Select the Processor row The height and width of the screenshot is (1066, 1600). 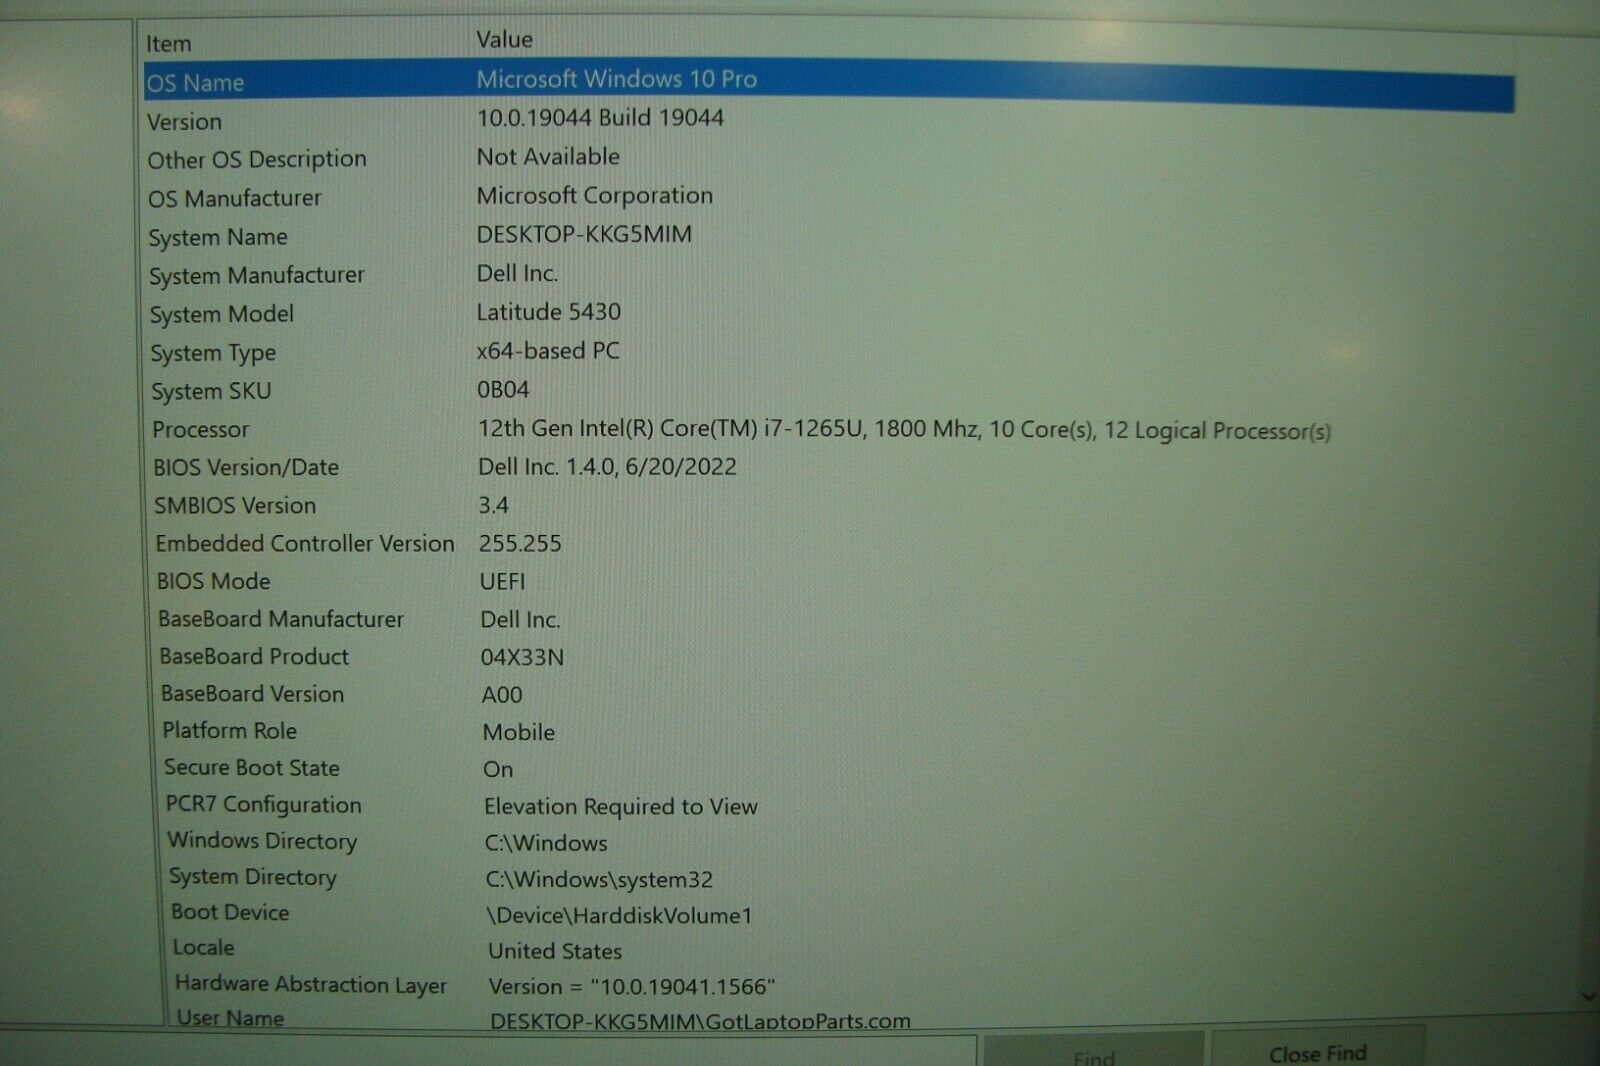[828, 430]
